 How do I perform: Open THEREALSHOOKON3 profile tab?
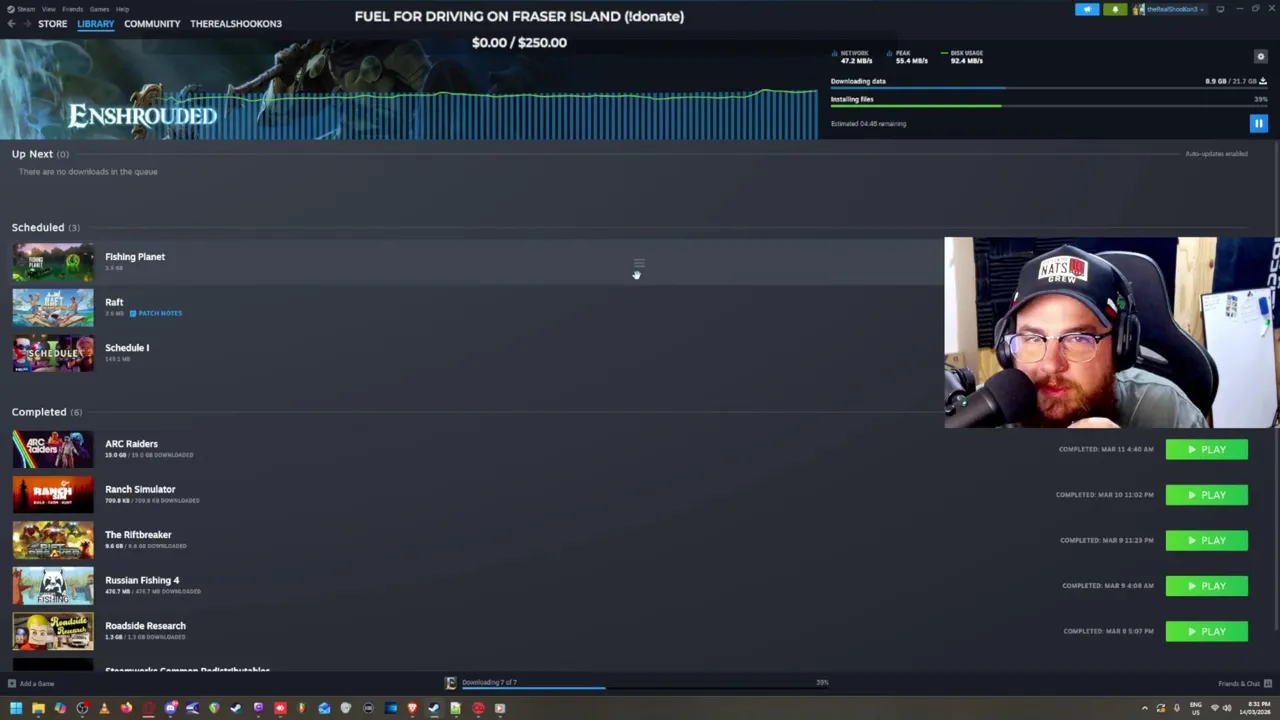(x=236, y=24)
